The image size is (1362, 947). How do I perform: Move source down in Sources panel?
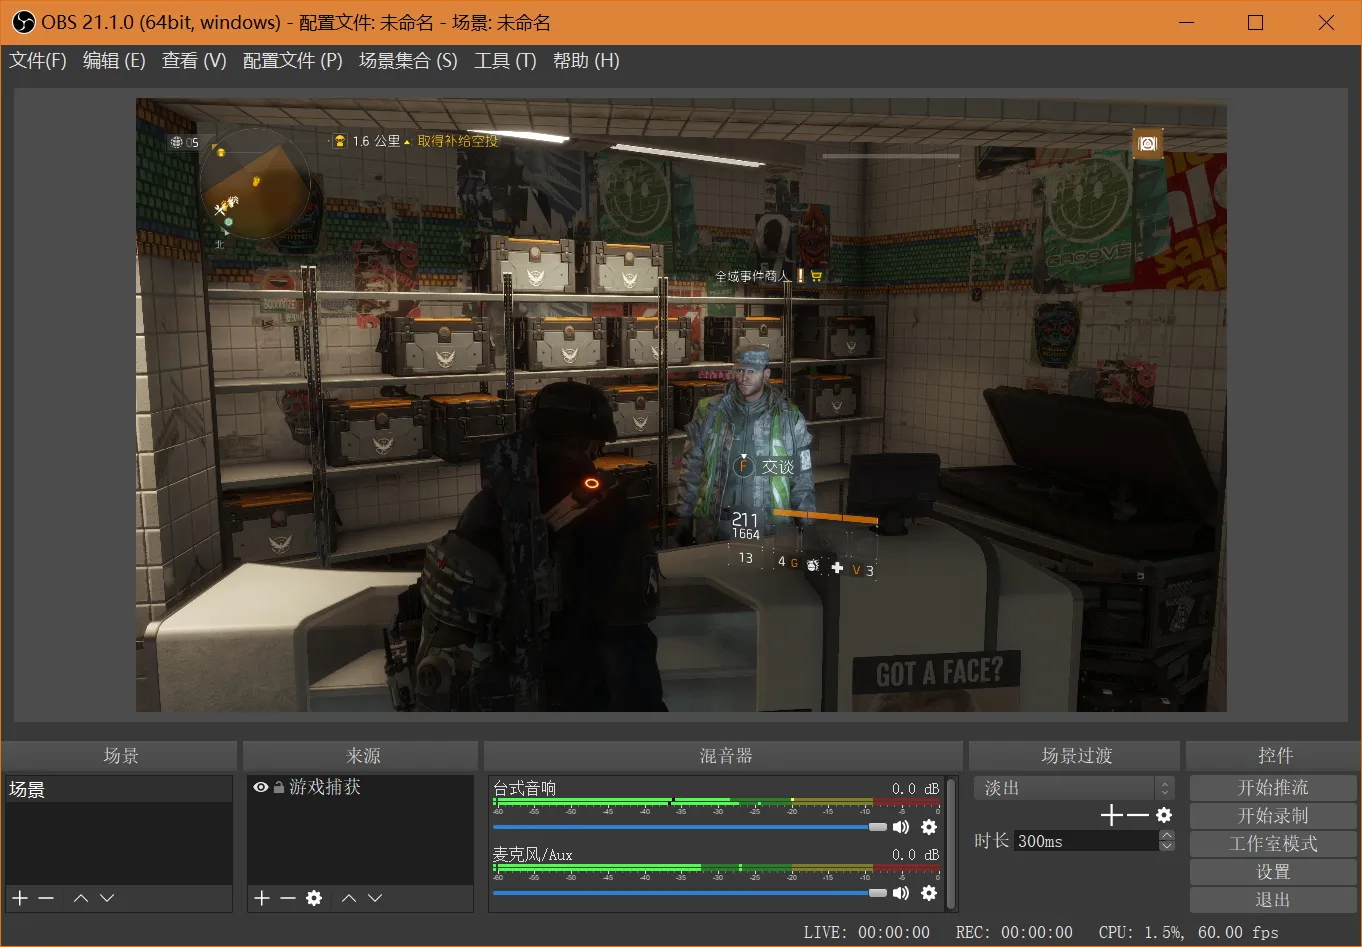[x=375, y=898]
